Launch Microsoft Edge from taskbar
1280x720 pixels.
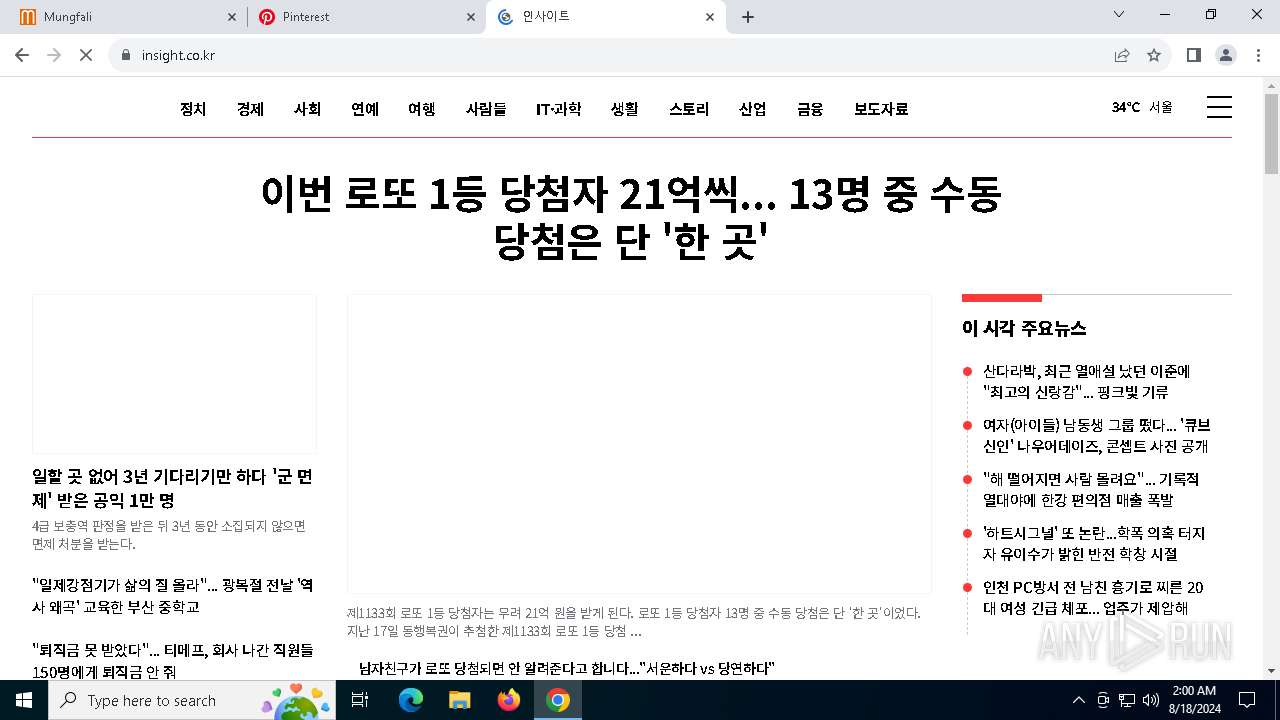click(411, 700)
